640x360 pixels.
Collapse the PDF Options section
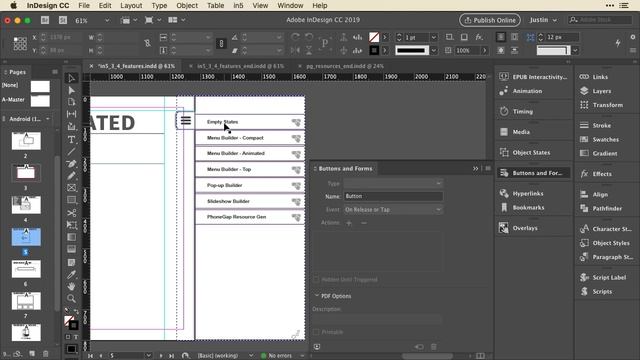coord(317,296)
